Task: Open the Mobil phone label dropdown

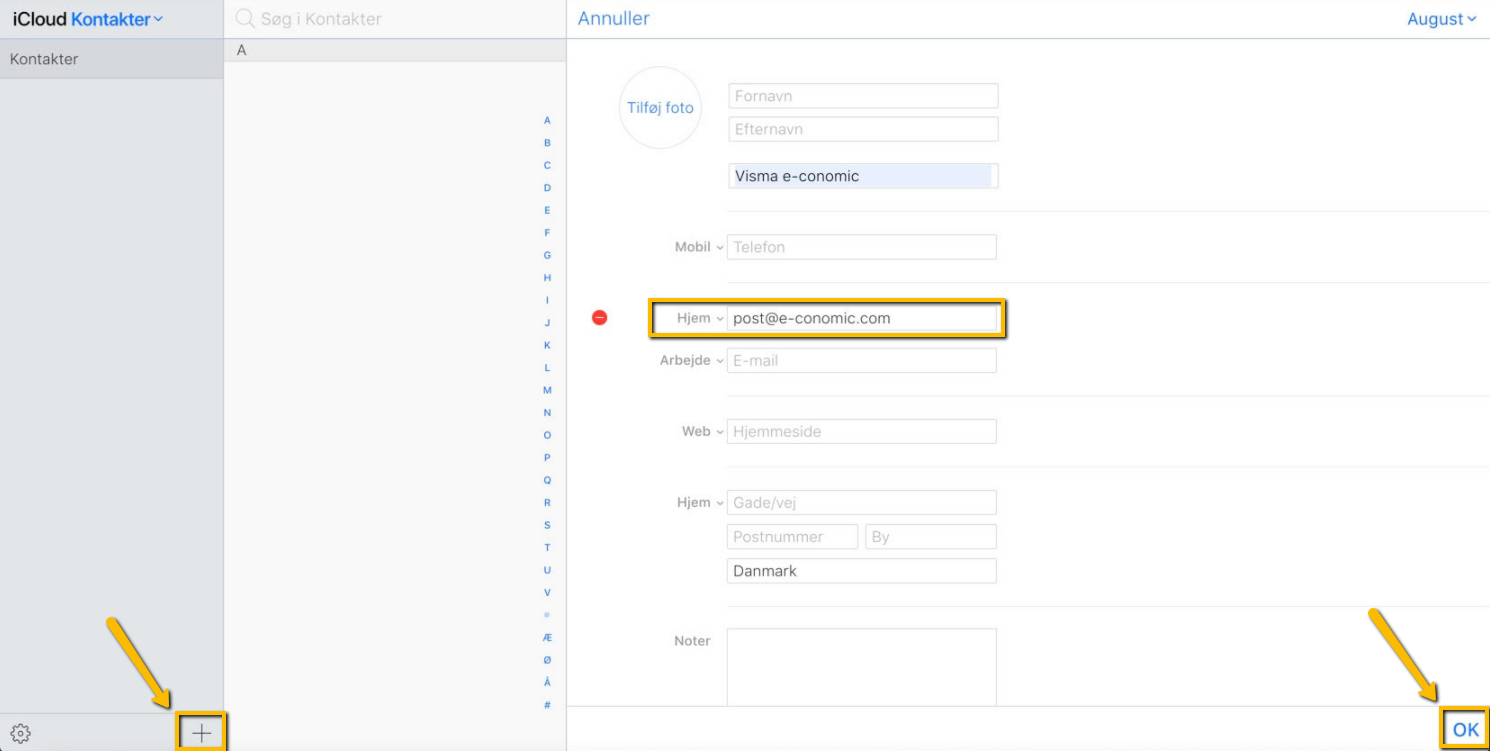Action: (x=697, y=246)
